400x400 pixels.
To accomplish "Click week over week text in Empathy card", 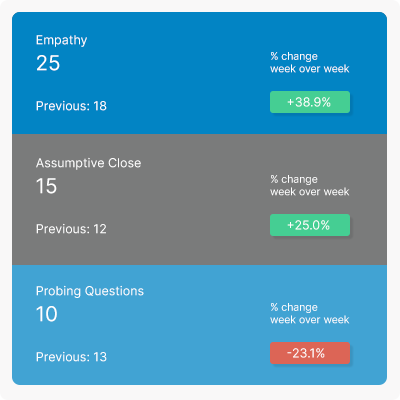I will coord(310,69).
